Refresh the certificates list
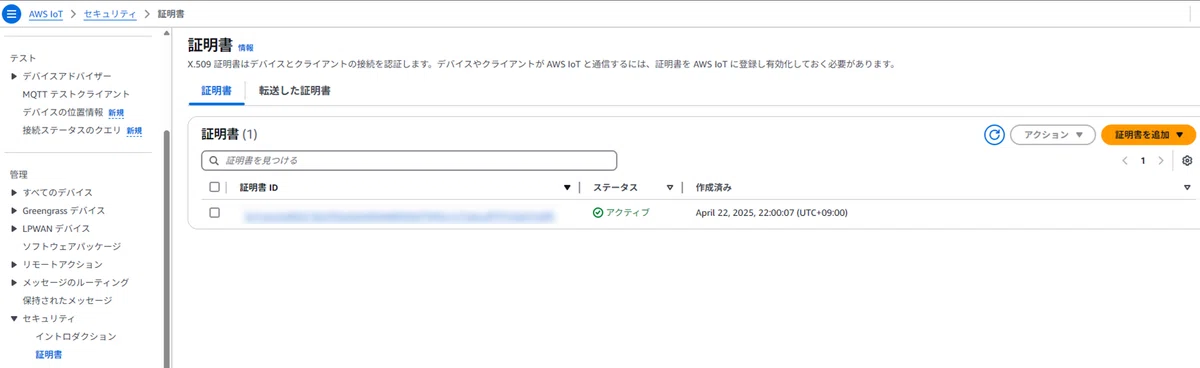Screen dimensions: 1200x368 pos(994,134)
